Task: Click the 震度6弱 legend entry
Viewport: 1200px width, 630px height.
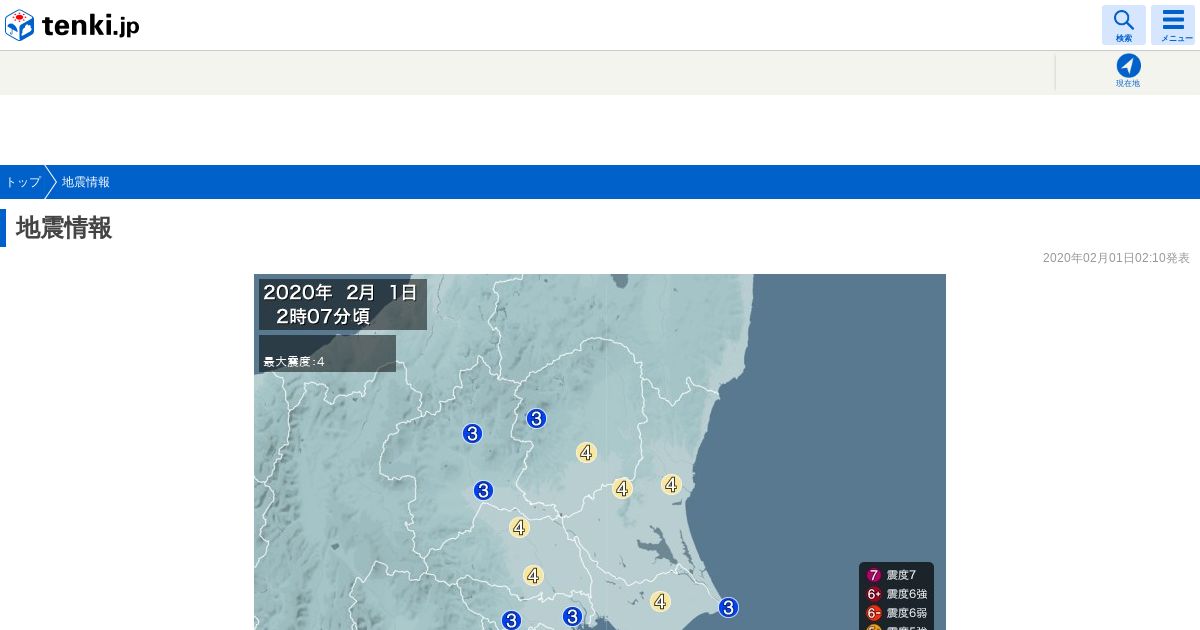Action: click(897, 613)
